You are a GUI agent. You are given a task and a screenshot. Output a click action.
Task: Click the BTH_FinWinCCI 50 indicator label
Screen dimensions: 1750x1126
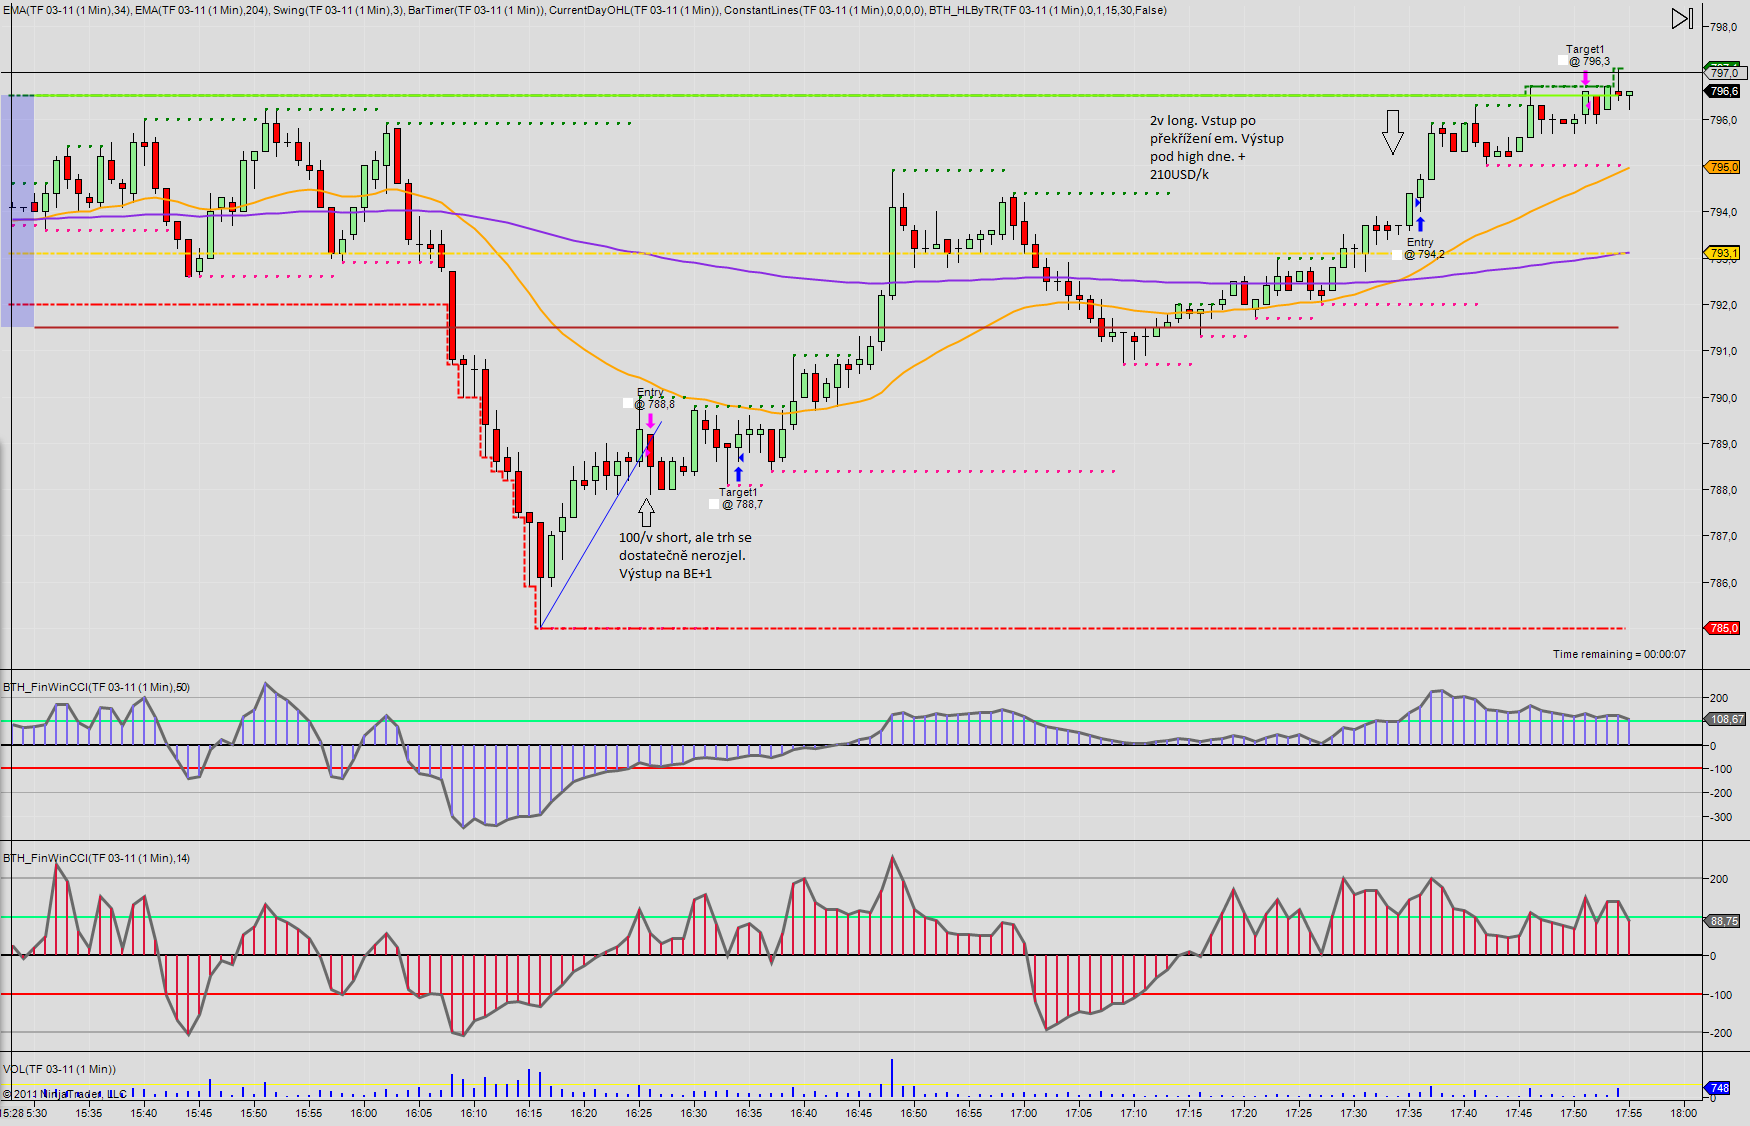point(96,687)
